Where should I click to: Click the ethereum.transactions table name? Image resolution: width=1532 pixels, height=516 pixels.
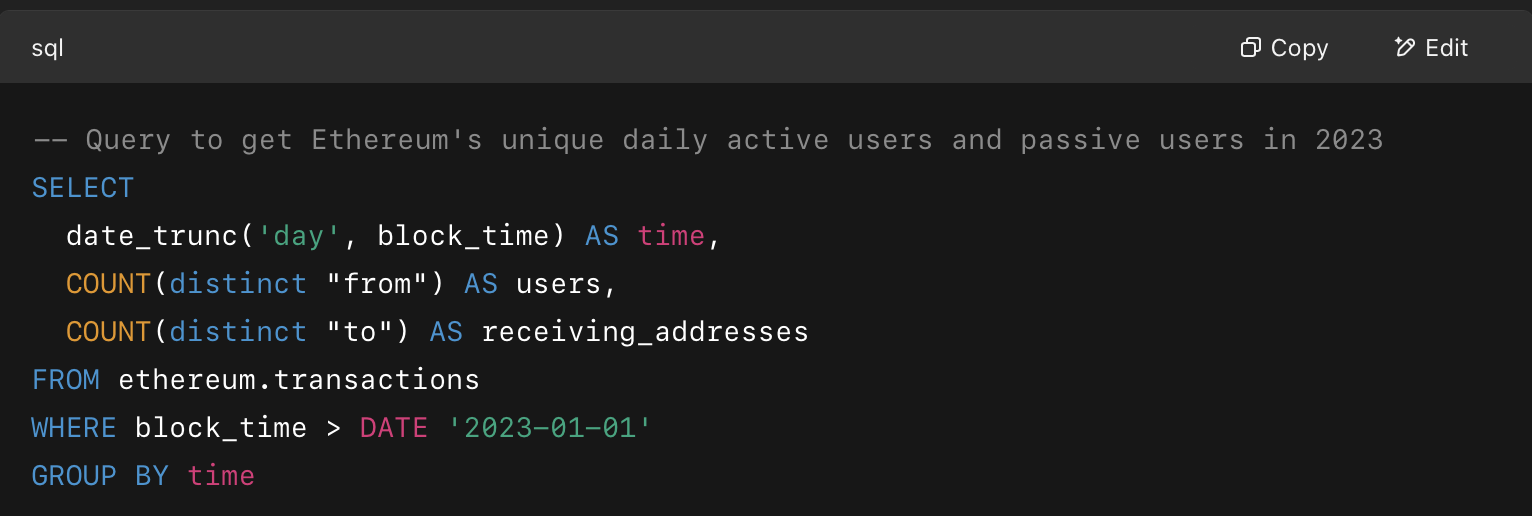[x=299, y=380]
